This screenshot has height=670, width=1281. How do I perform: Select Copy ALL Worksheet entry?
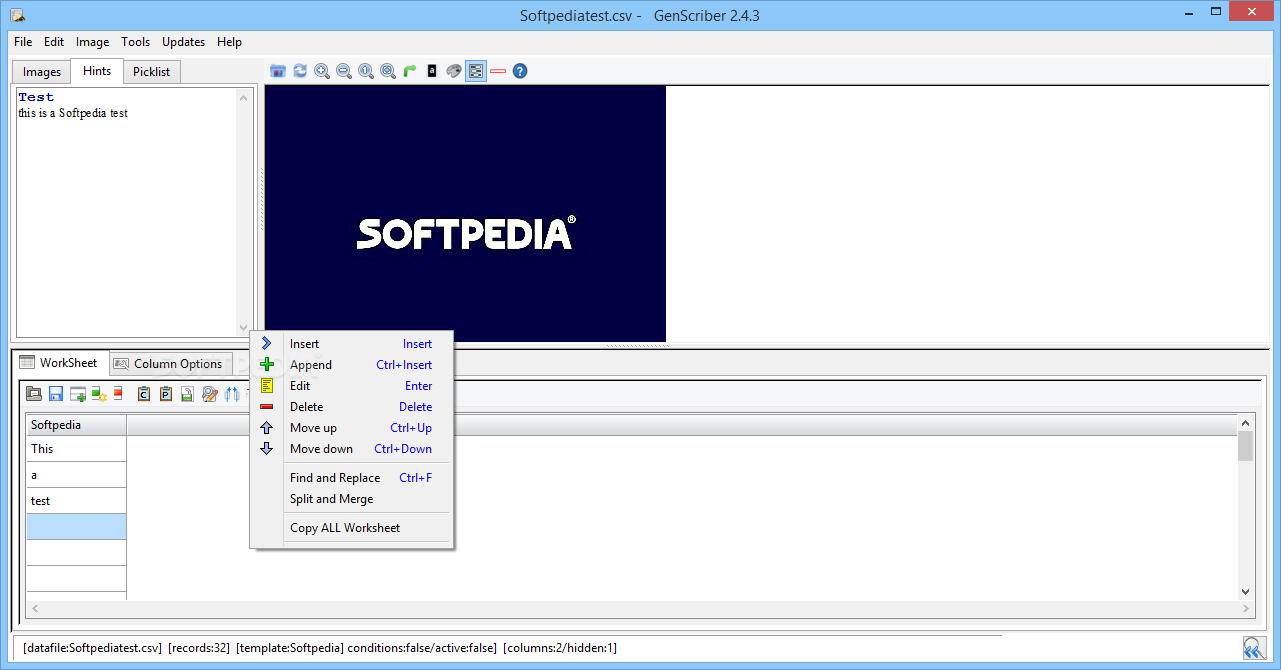tap(352, 528)
